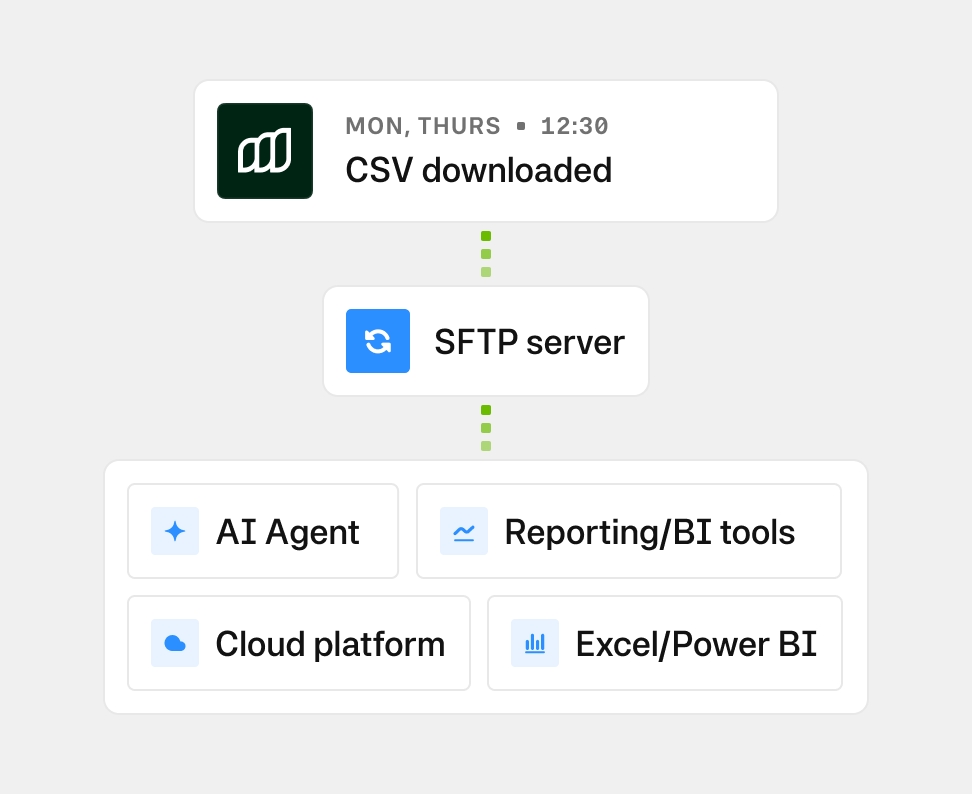
Task: Click the Excel/Power BI bar chart icon
Action: point(535,643)
